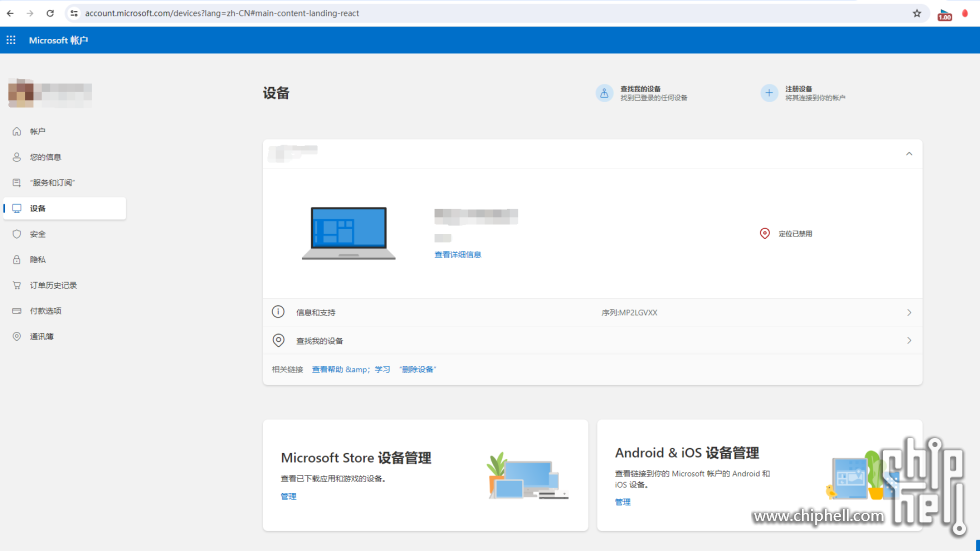Open the 1.00 extension icon
Viewport: 980px width, 551px height.
coord(944,14)
